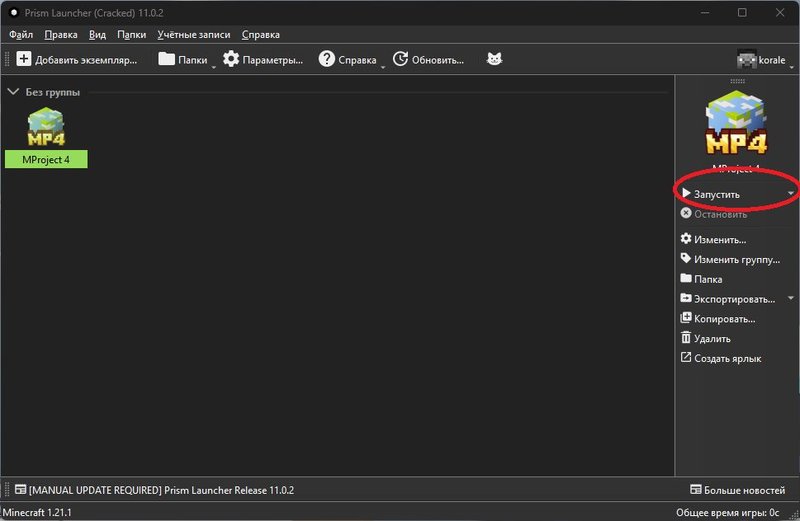Open the Справка toolbar dropdown arrow

(x=383, y=67)
